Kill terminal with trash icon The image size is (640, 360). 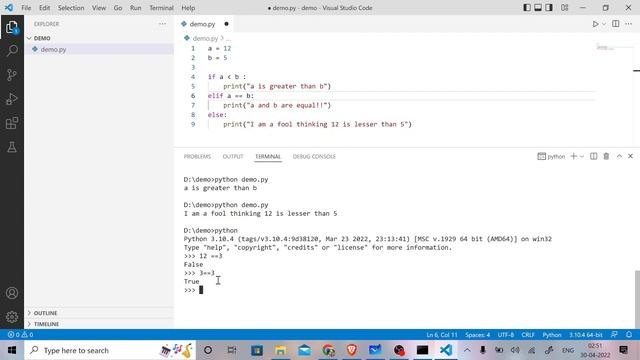tap(606, 156)
